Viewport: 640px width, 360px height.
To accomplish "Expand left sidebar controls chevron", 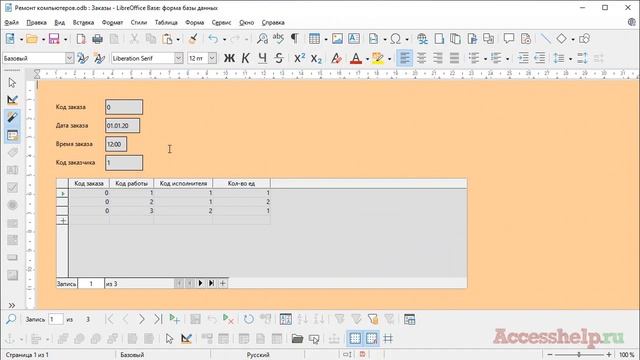I will pos(12,305).
